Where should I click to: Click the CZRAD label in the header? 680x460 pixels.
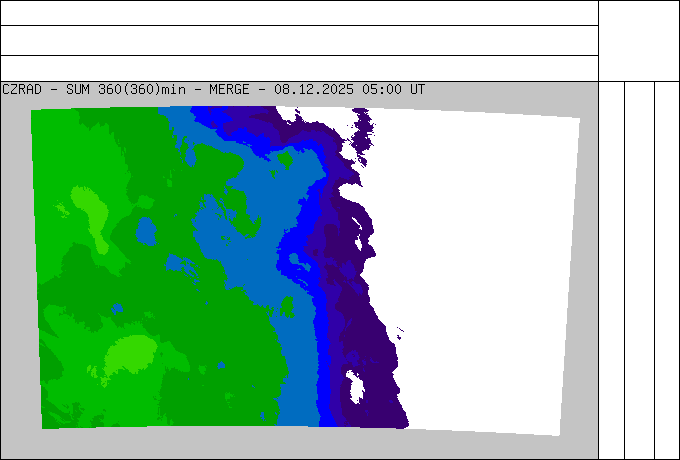pos(21,89)
